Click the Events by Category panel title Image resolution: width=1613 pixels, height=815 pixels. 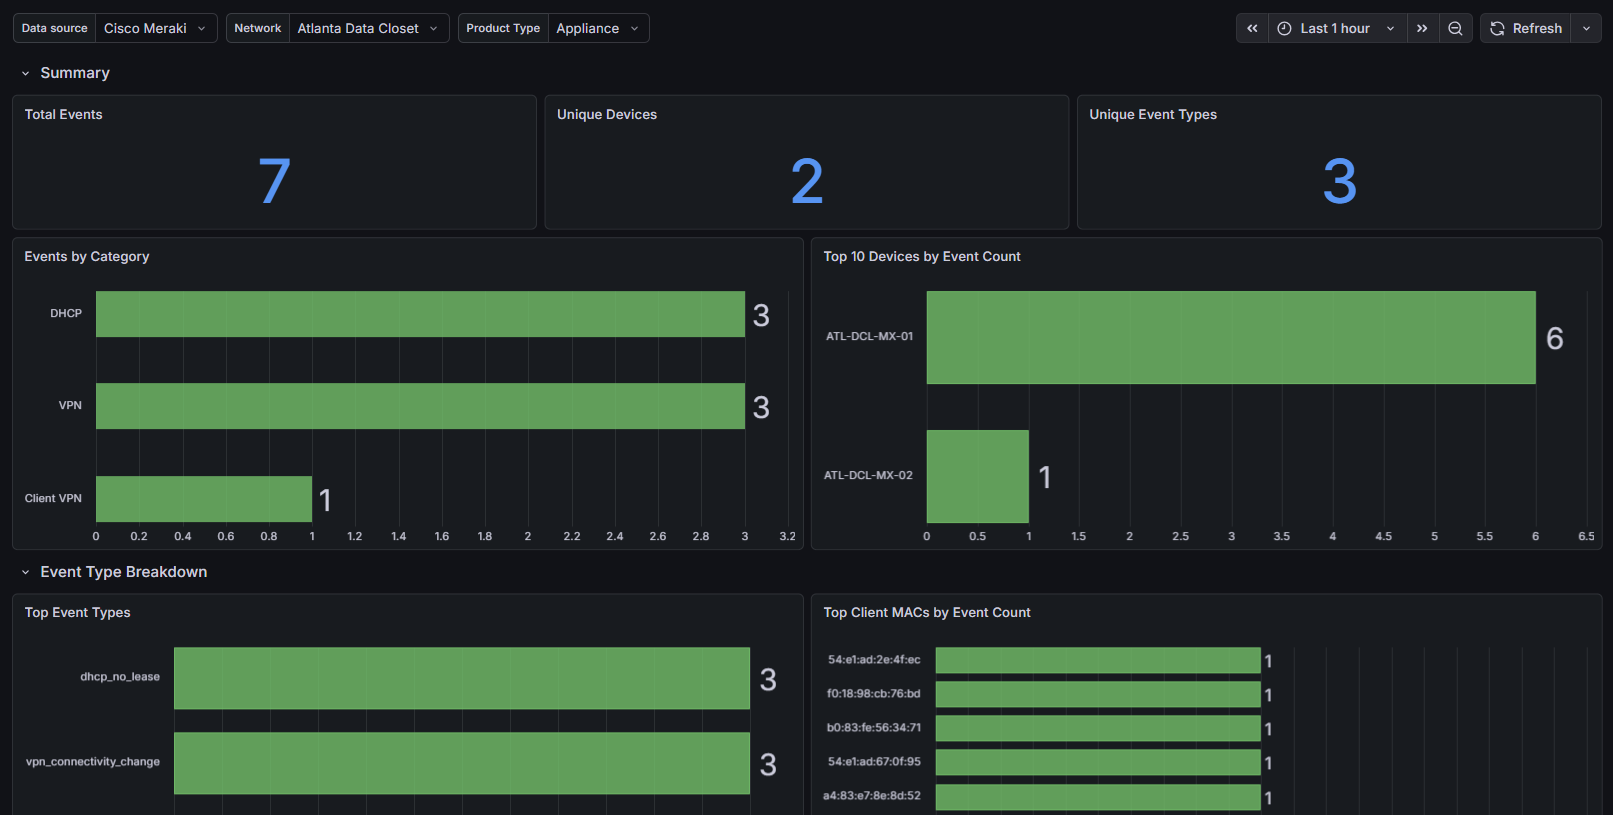click(87, 256)
